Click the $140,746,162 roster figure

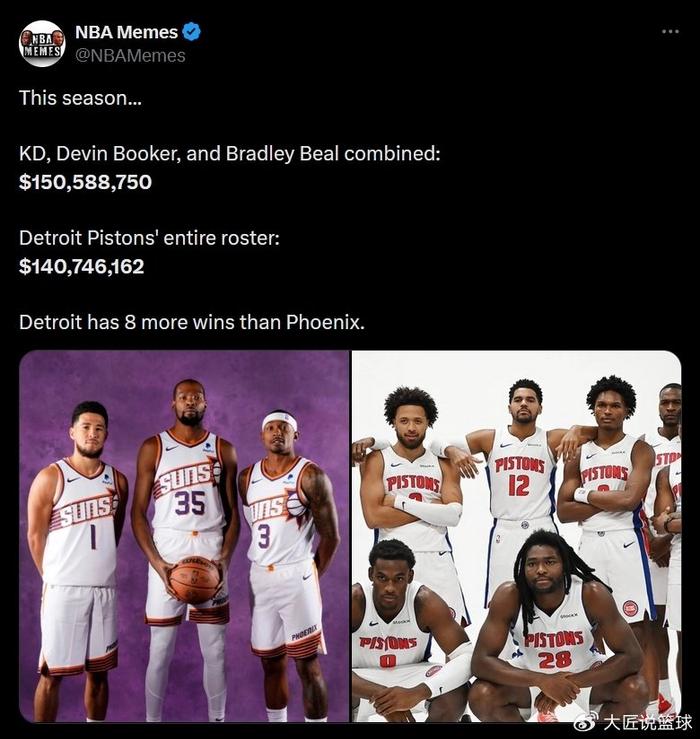82,267
